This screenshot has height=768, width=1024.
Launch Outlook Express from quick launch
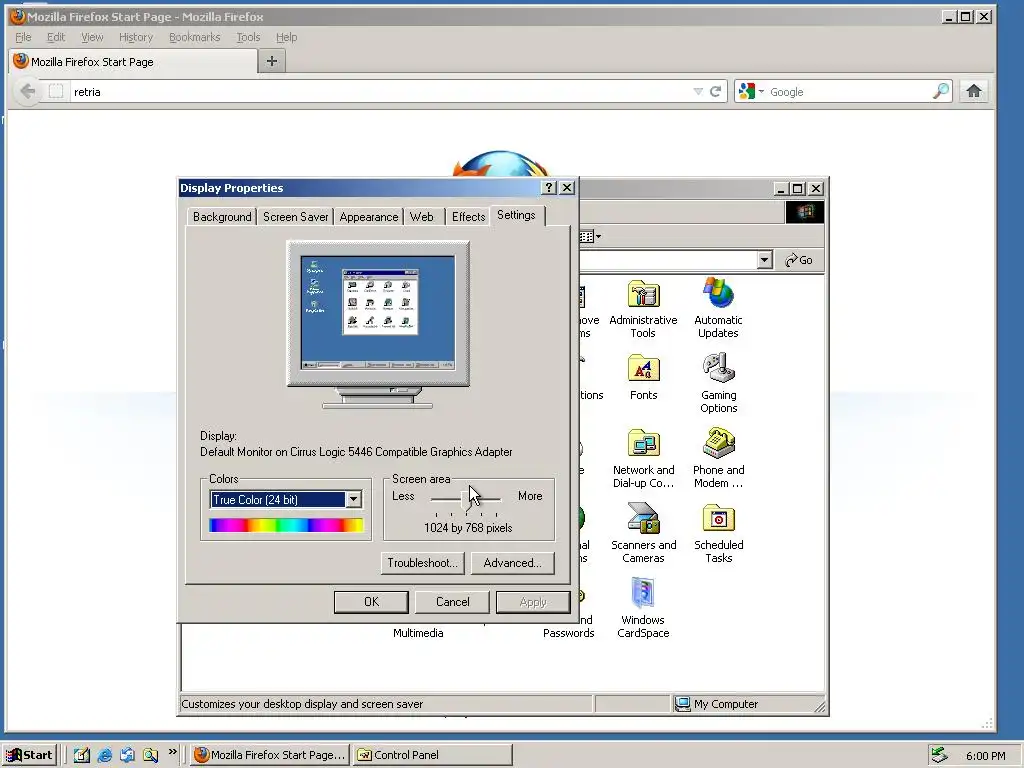point(127,755)
